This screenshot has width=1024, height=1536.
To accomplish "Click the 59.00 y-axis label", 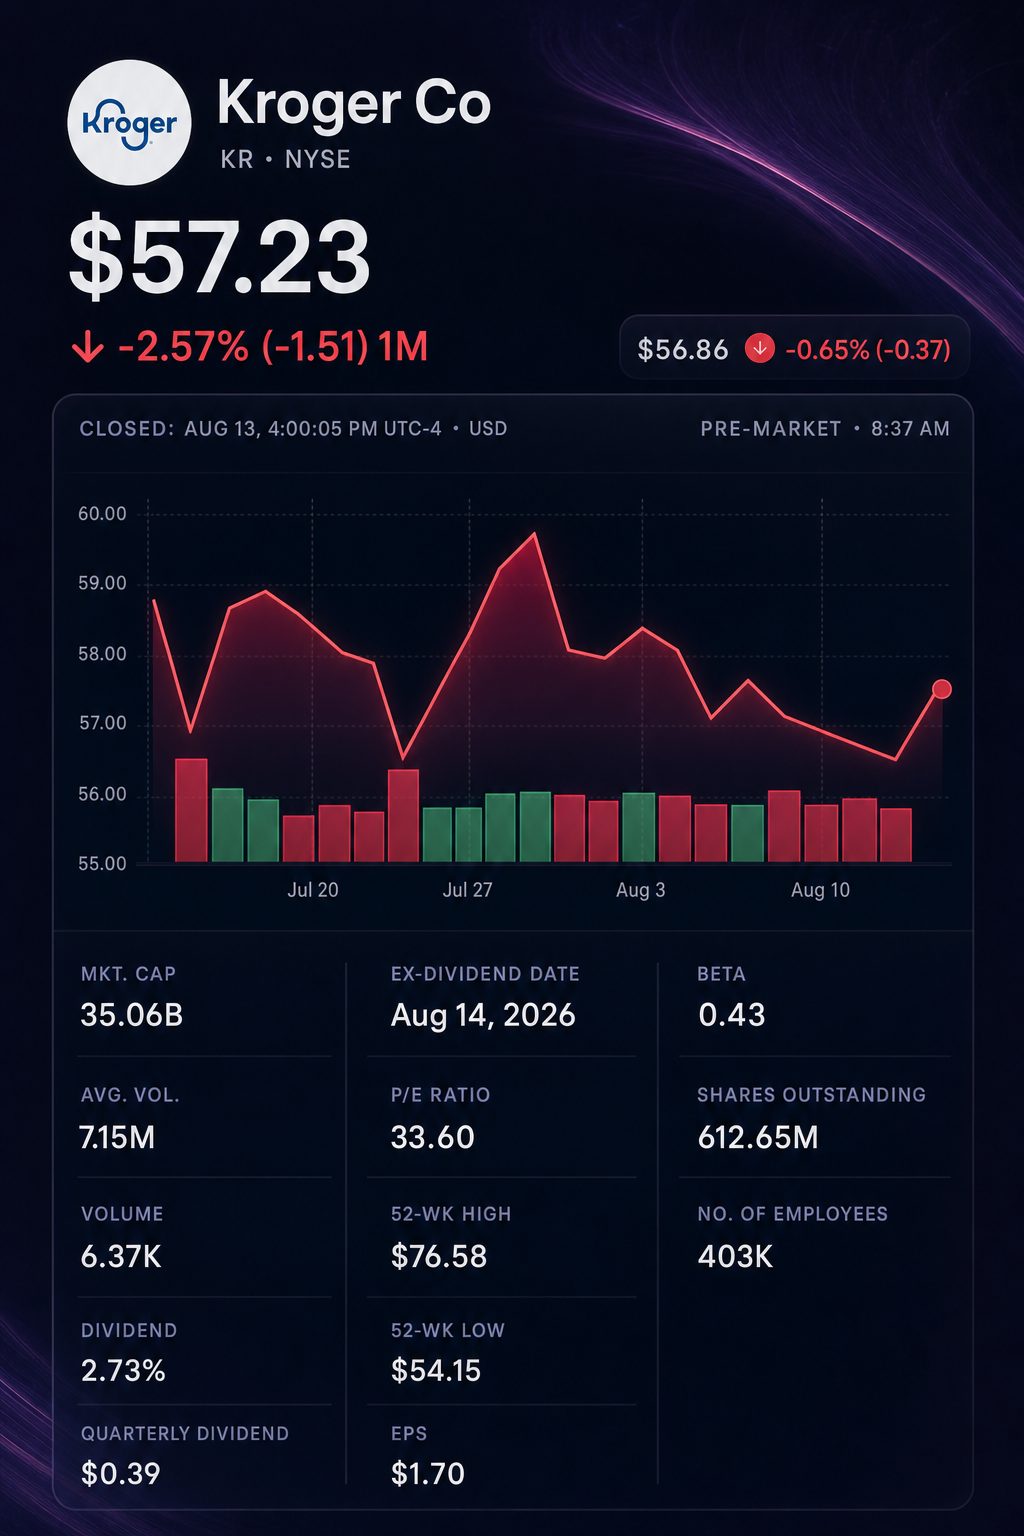I will tap(102, 584).
